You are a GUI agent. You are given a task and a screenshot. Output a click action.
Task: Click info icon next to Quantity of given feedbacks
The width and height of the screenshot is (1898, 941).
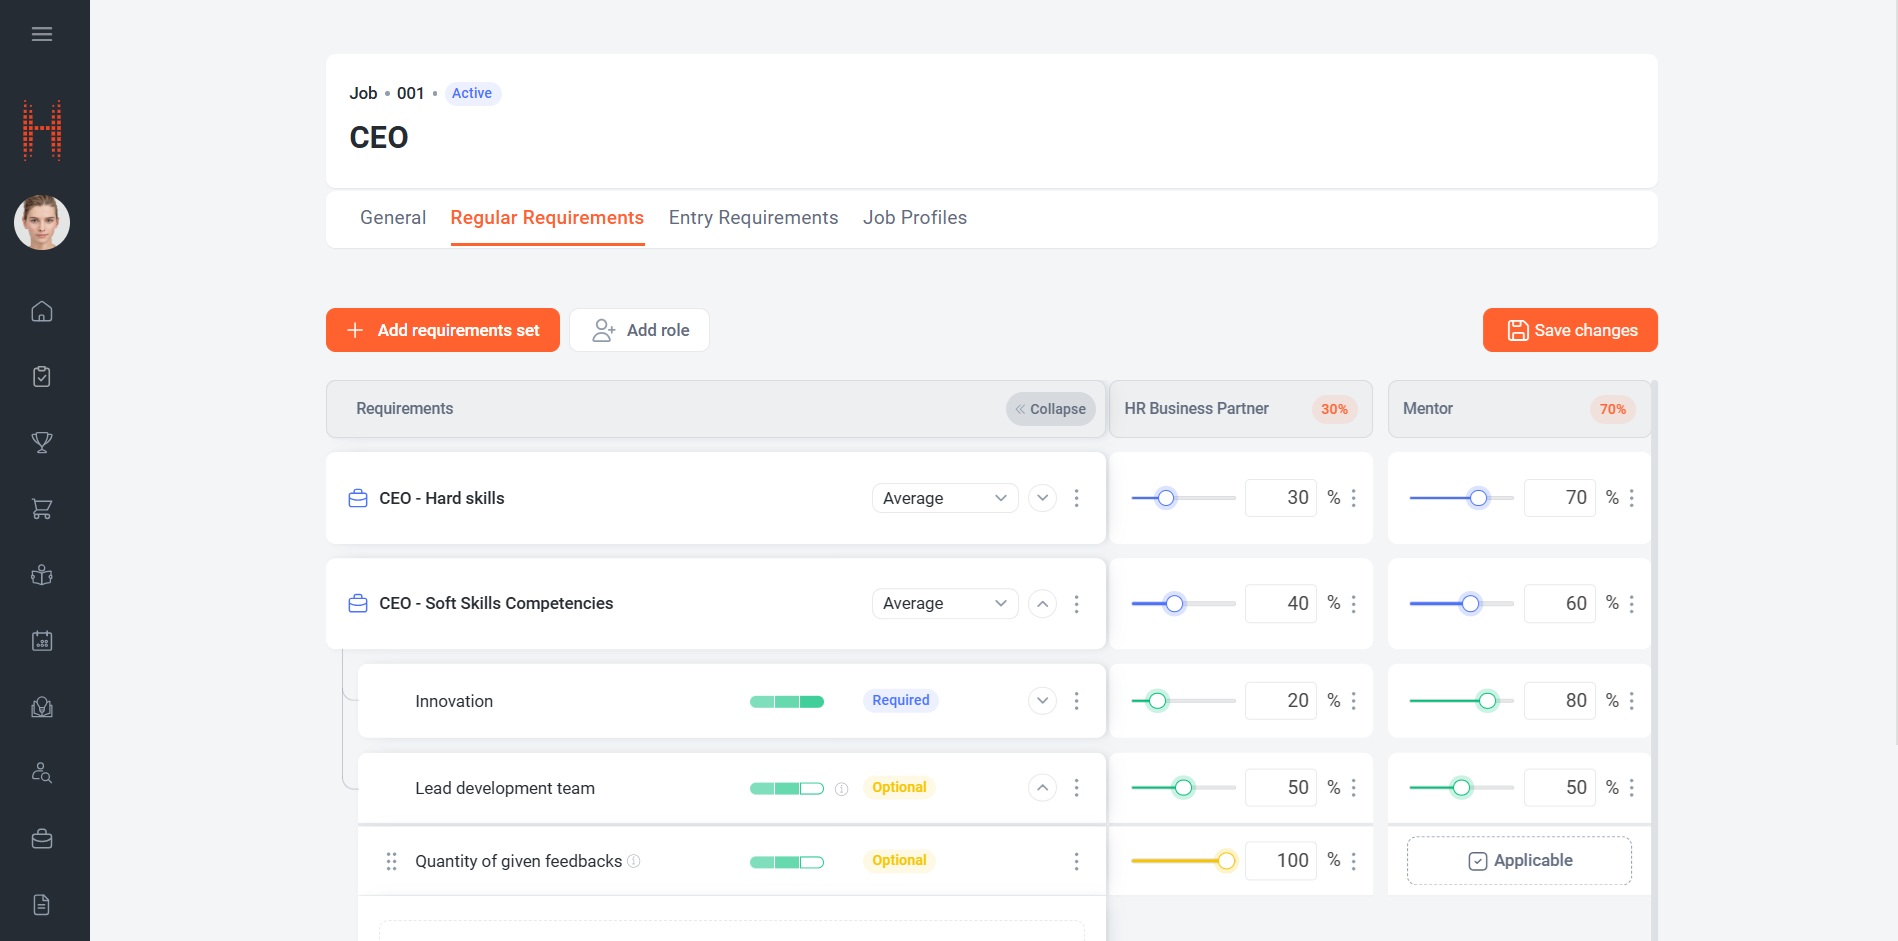click(x=634, y=861)
